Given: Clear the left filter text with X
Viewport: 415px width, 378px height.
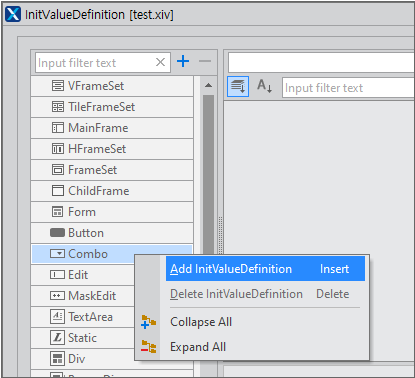Looking at the screenshot, I should (x=160, y=62).
